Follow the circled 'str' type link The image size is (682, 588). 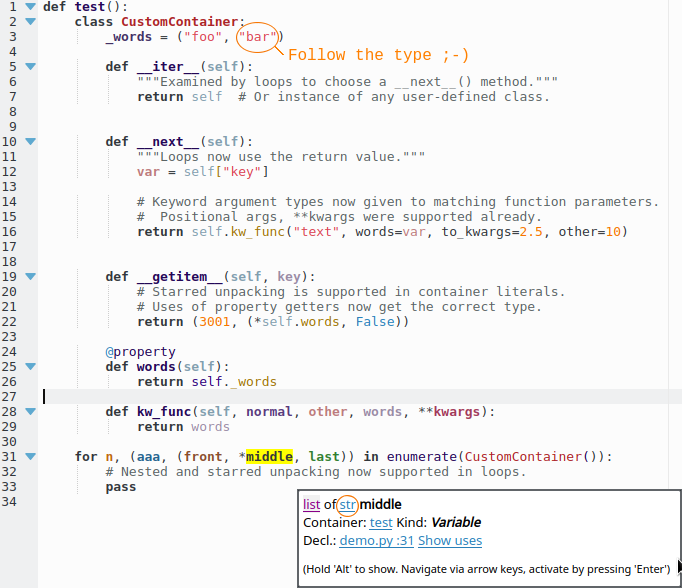coord(347,505)
